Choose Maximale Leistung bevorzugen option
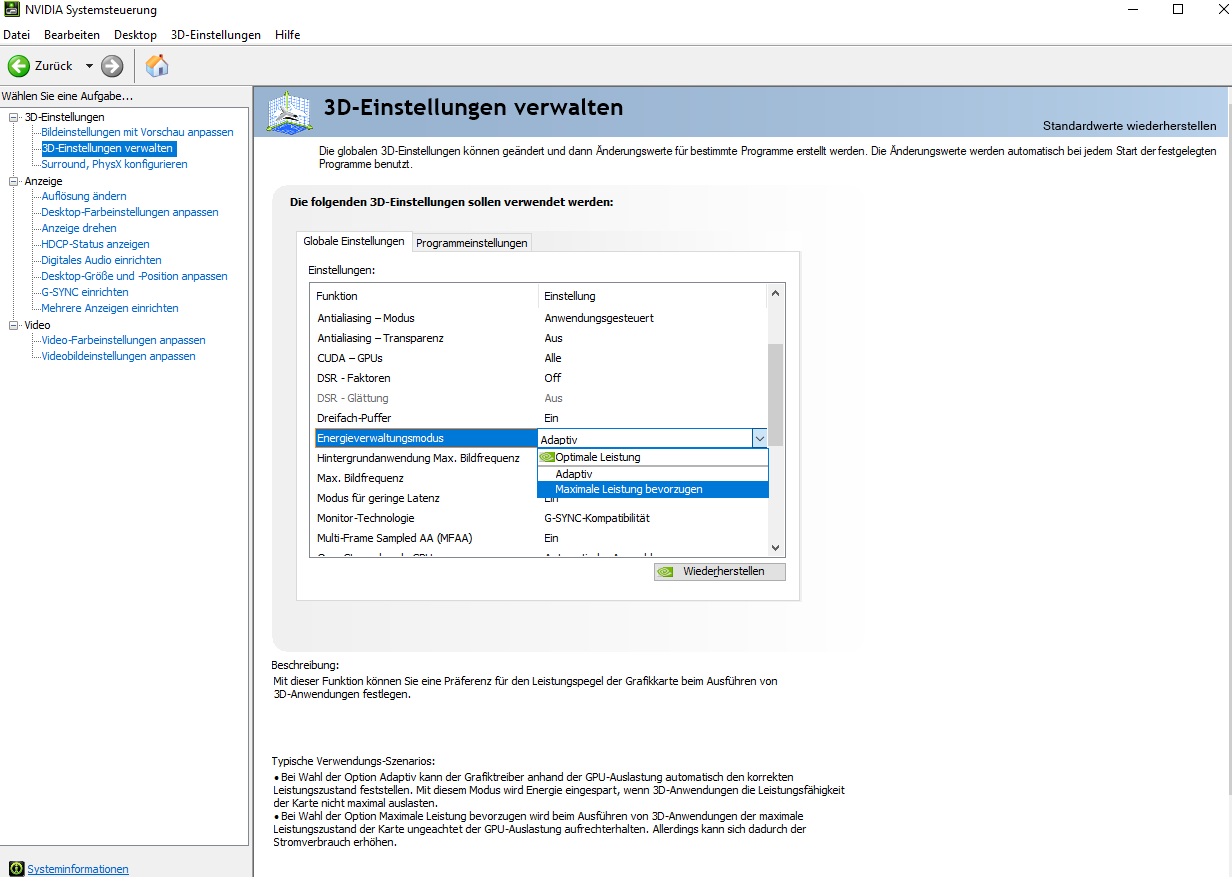Screen dimensions: 1232x877 (653, 489)
